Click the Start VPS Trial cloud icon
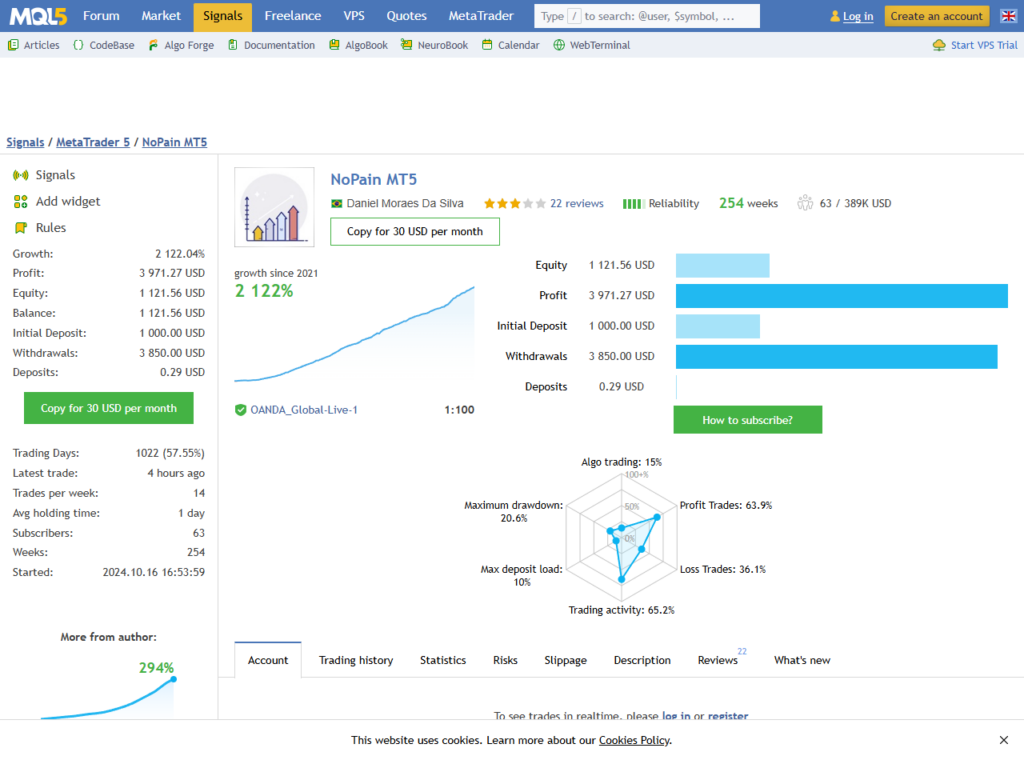 click(x=939, y=45)
